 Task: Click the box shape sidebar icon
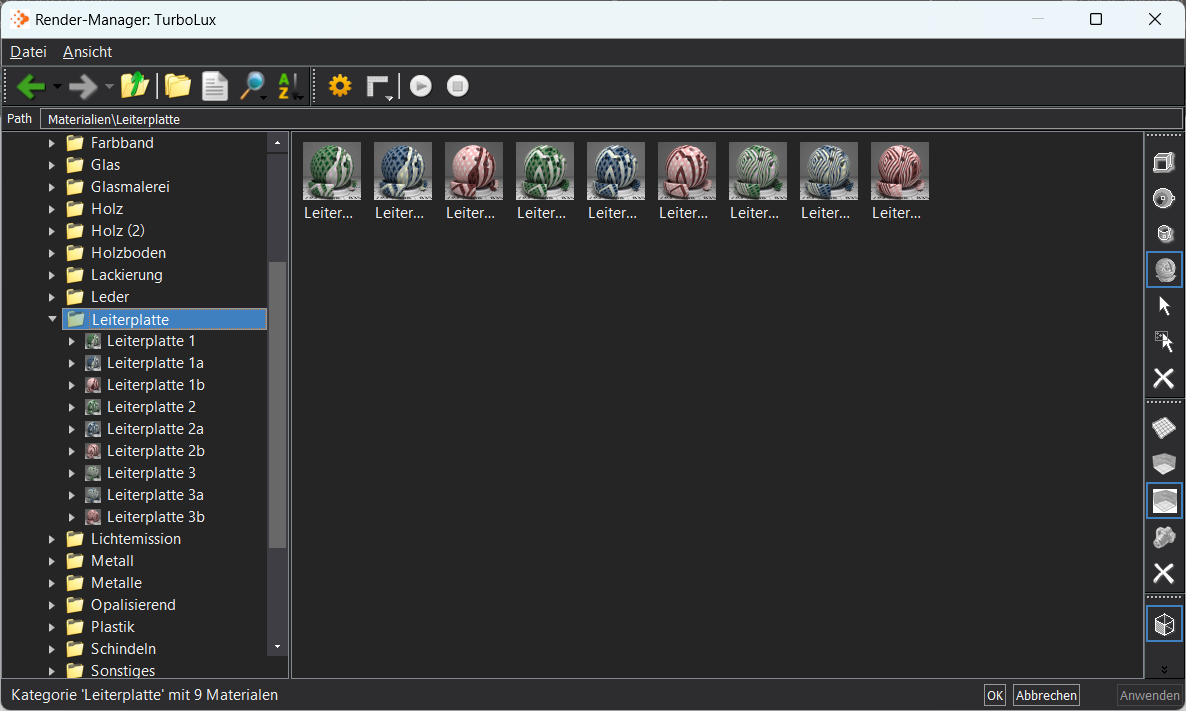[1164, 163]
